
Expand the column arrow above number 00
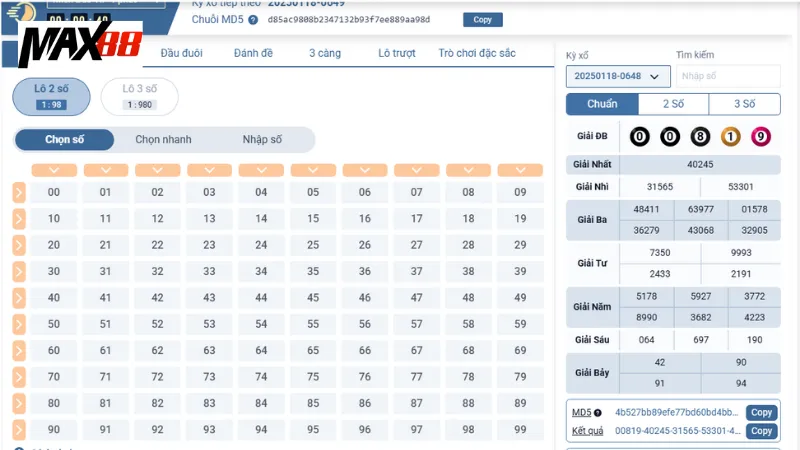[54, 170]
